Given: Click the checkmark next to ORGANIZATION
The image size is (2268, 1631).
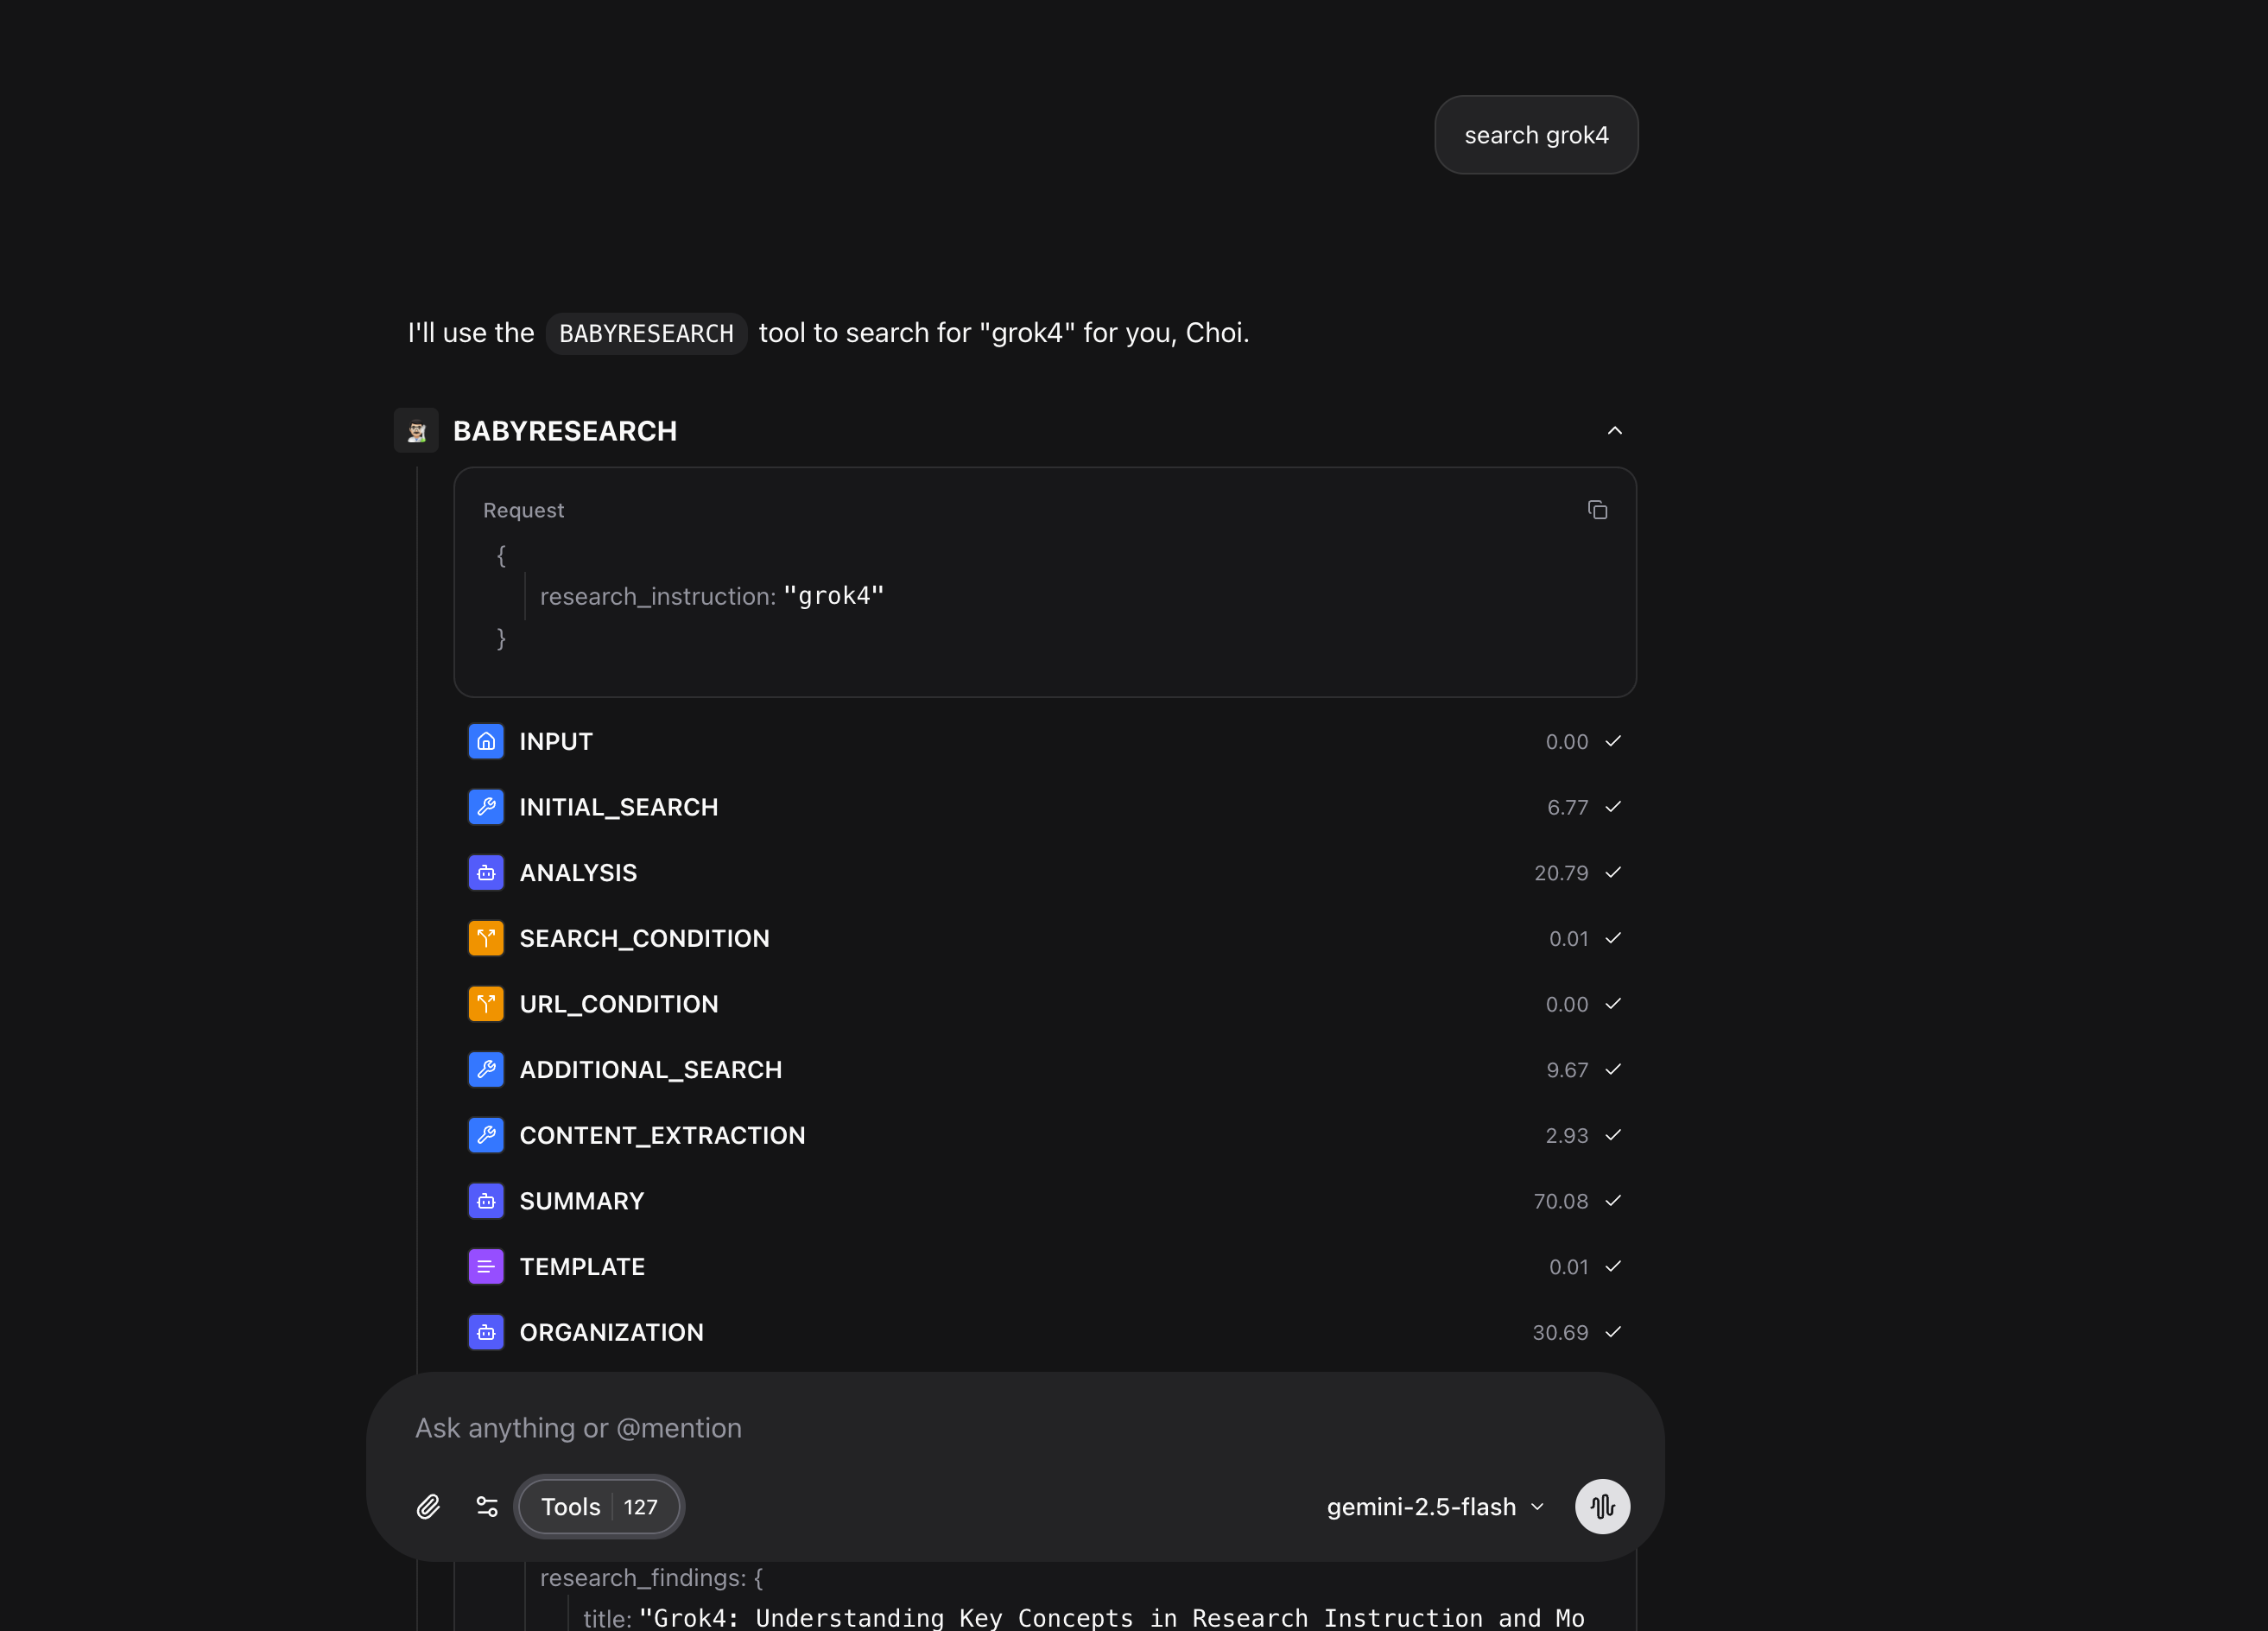Looking at the screenshot, I should 1613,1332.
